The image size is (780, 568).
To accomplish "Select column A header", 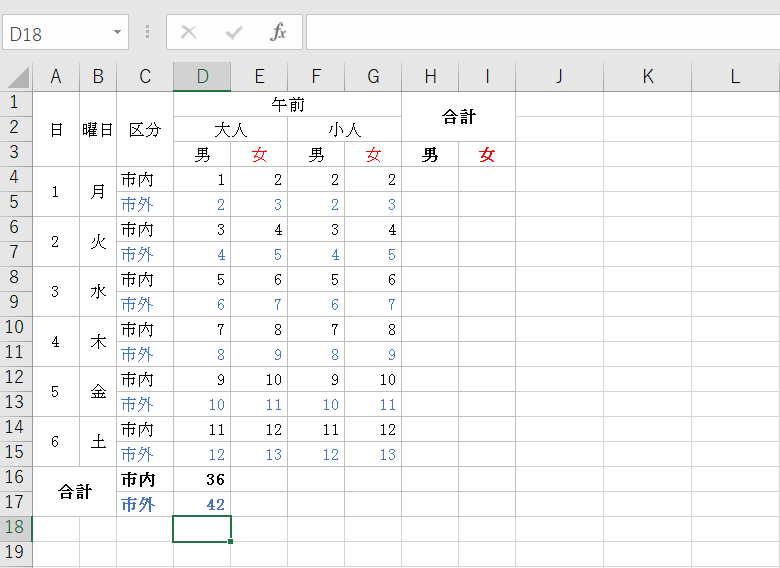I will coord(56,77).
